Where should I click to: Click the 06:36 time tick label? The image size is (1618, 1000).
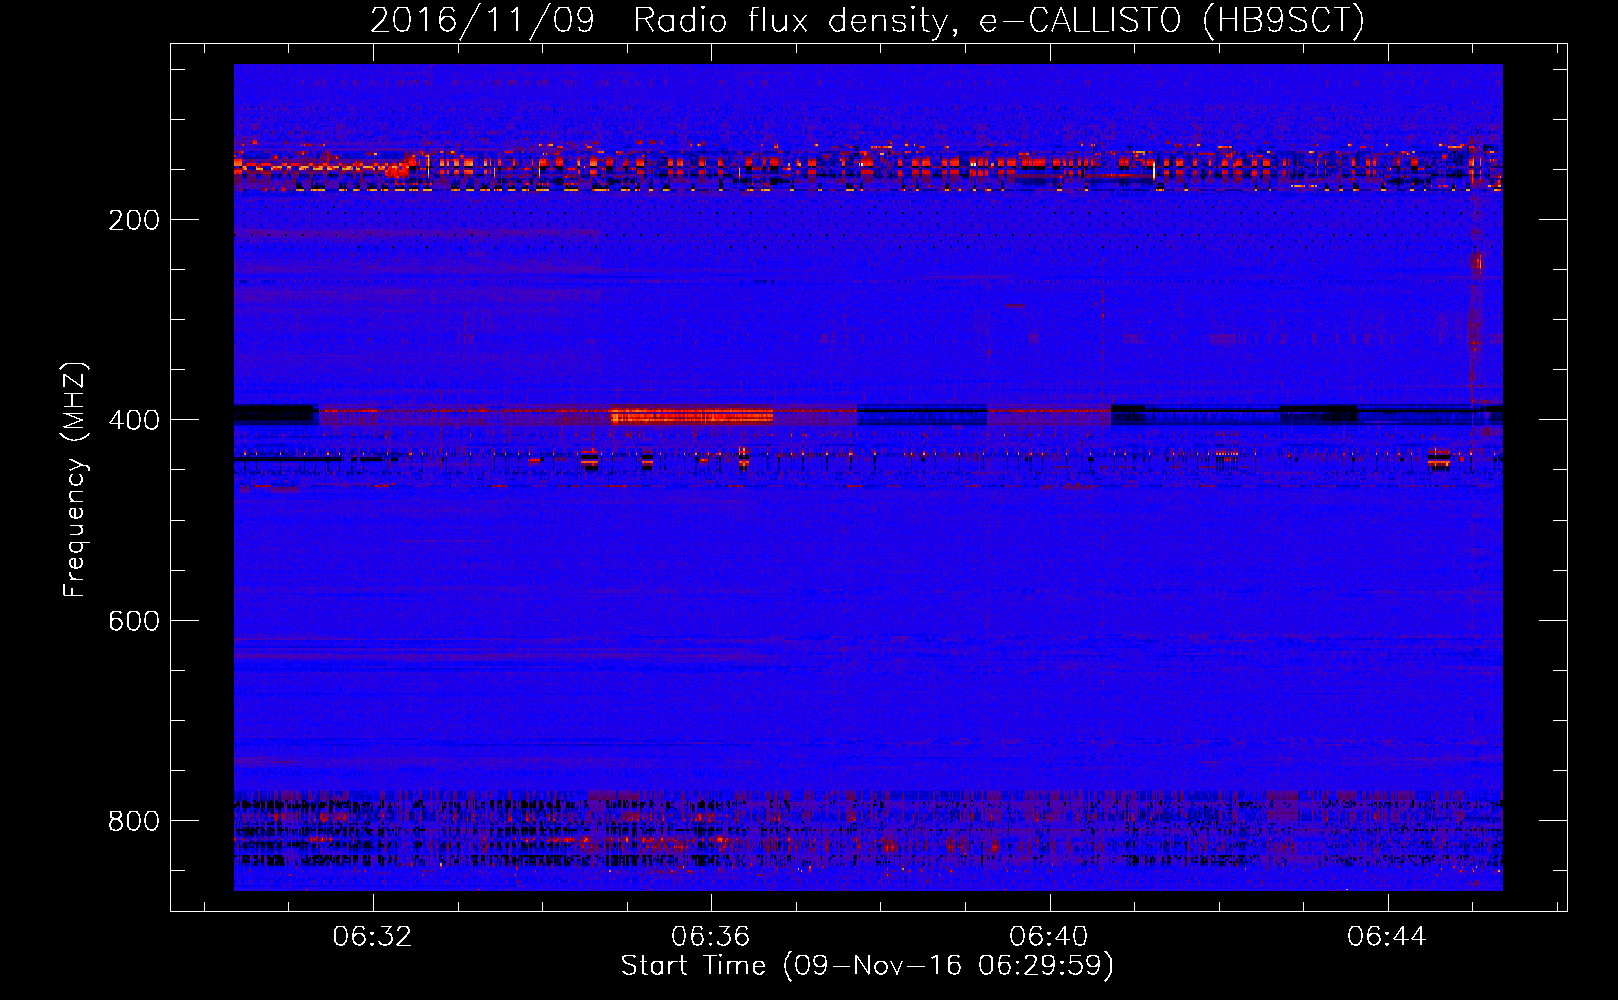[x=711, y=936]
